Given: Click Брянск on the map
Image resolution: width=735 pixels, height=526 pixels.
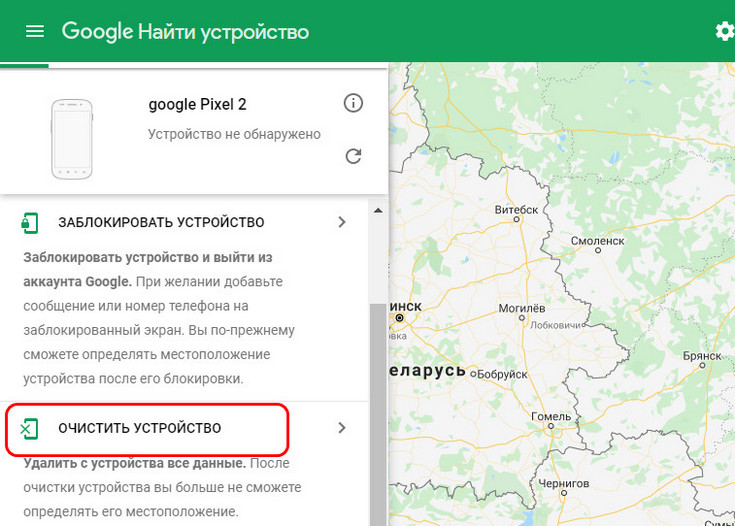Looking at the screenshot, I should [x=702, y=356].
